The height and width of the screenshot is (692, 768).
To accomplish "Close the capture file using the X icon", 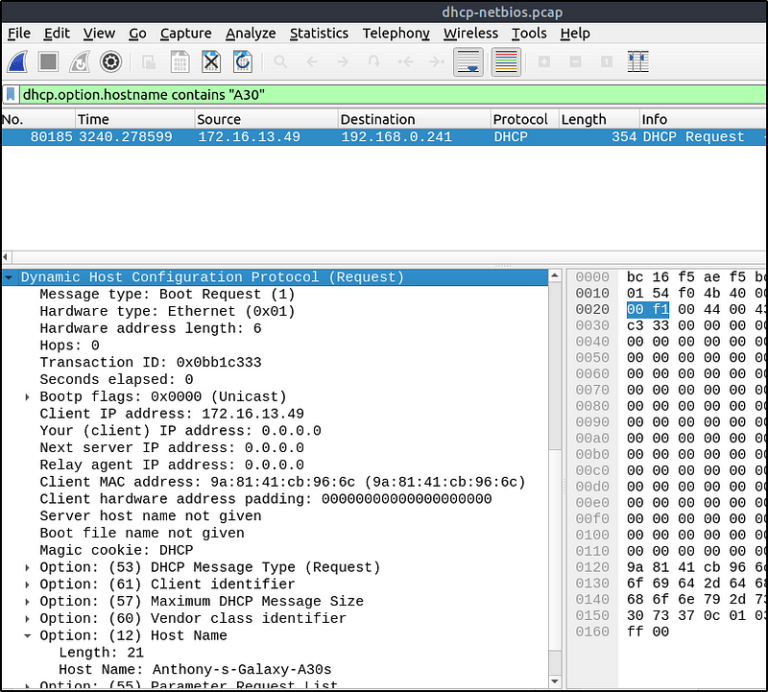I will [211, 62].
